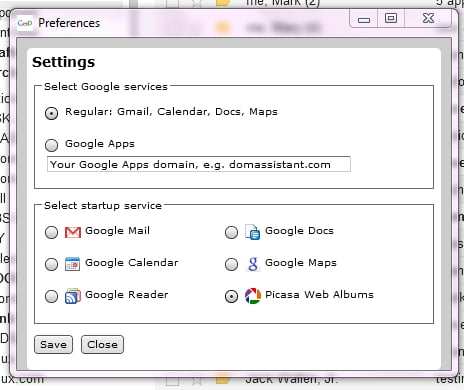Click the Google Calendar icon

(x=72, y=264)
